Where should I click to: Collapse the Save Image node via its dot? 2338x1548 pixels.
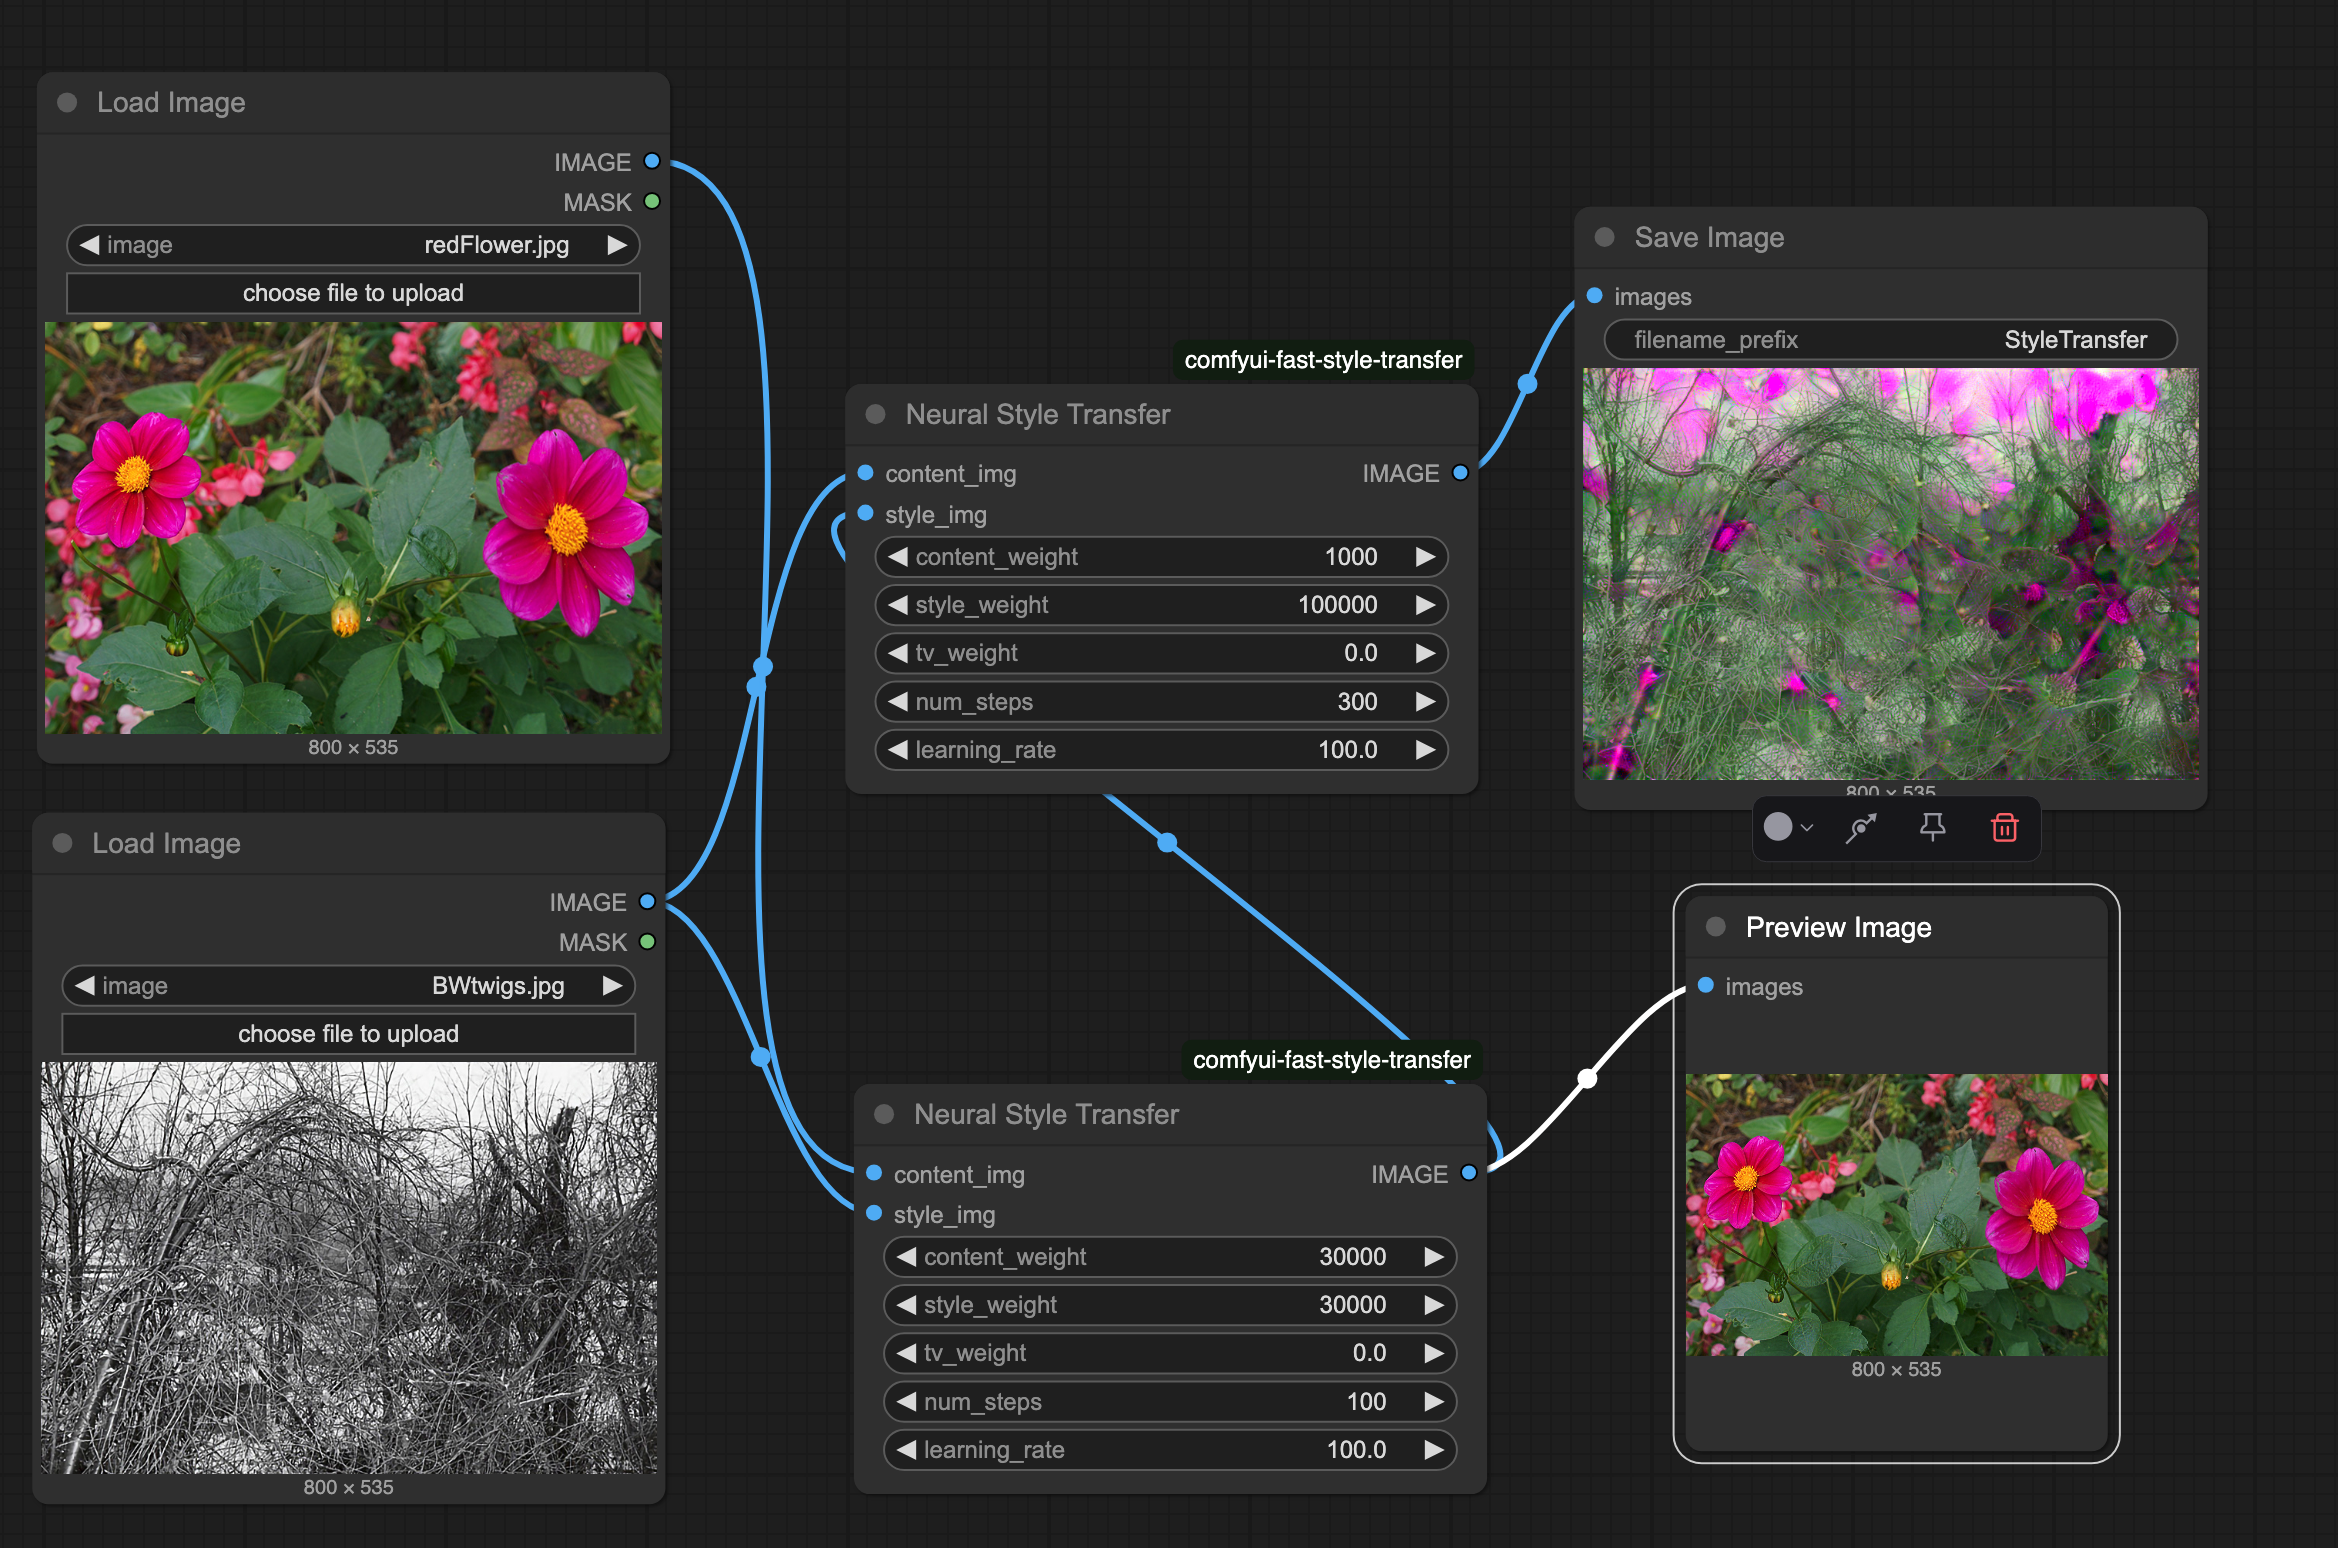pyautogui.click(x=1604, y=238)
